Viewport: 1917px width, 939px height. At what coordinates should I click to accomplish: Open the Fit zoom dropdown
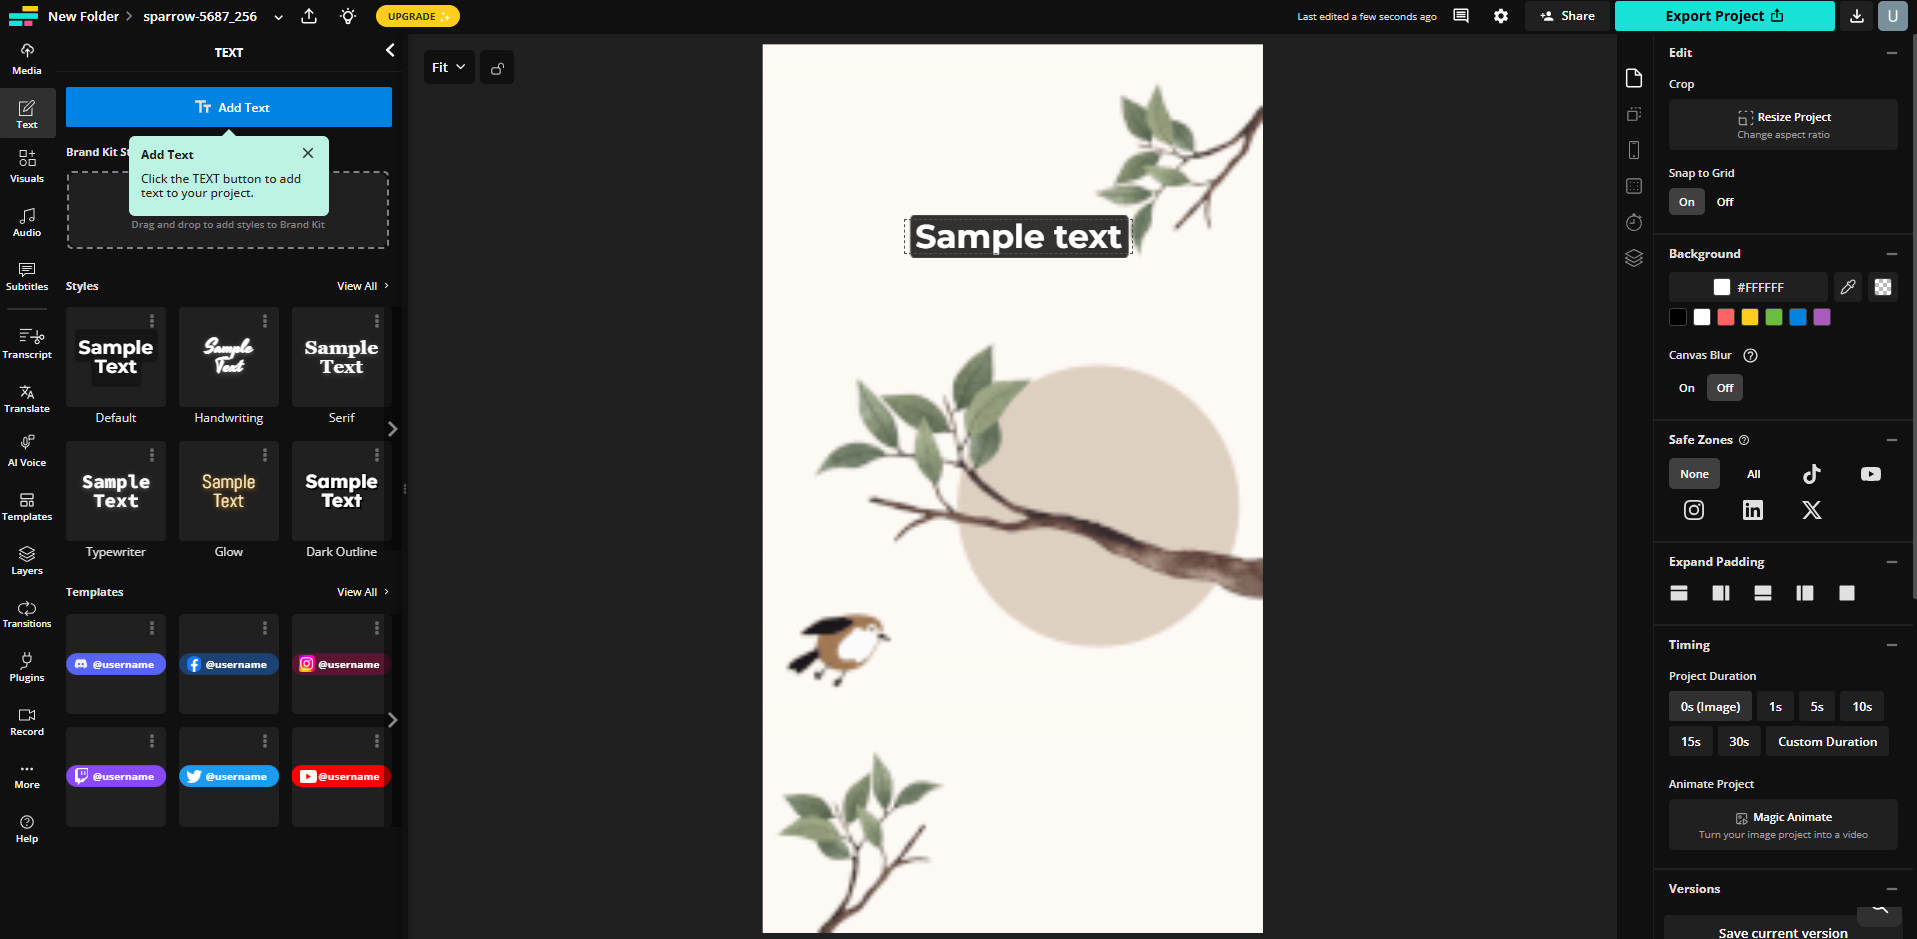(449, 67)
